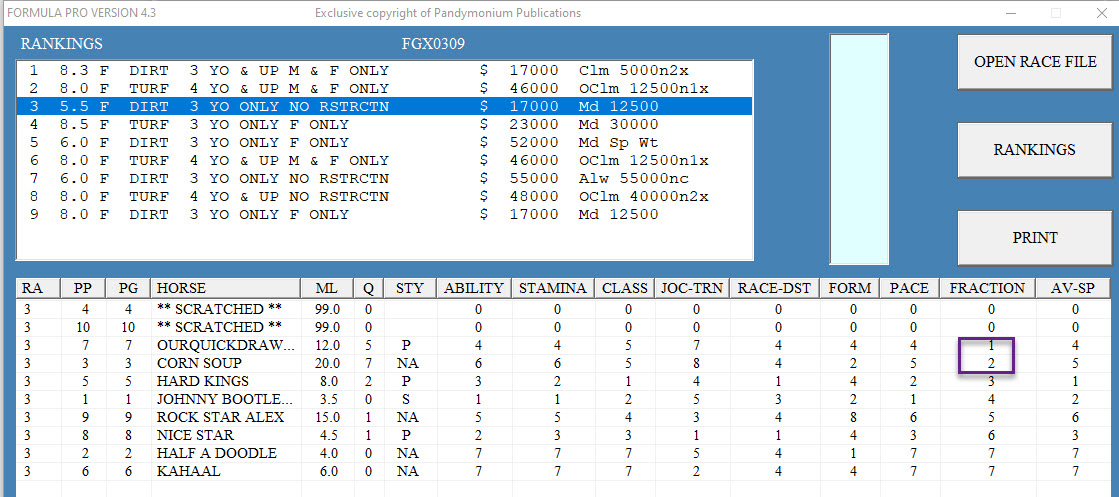This screenshot has height=497, width=1119.
Task: Select race 3 5.5 F Md 12500 row
Action: [x=385, y=106]
